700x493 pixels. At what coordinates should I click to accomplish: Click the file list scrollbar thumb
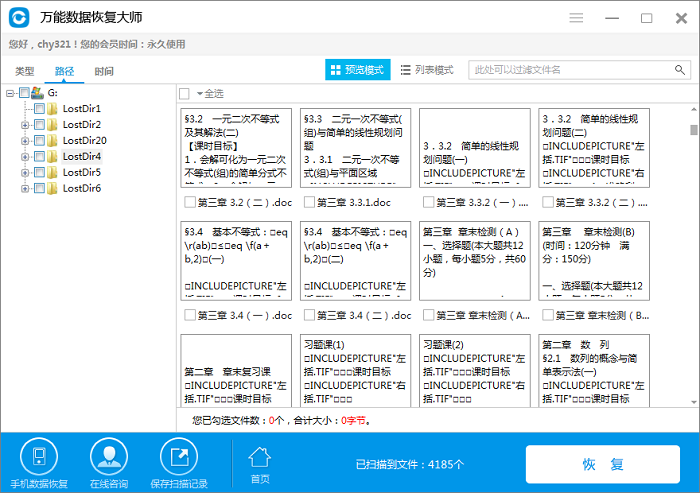693,130
